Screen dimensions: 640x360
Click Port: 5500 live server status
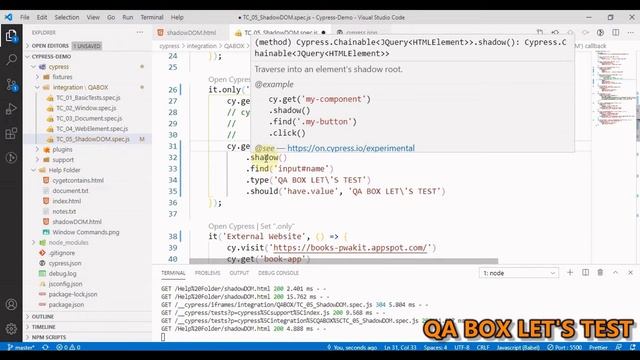pyautogui.click(x=565, y=347)
